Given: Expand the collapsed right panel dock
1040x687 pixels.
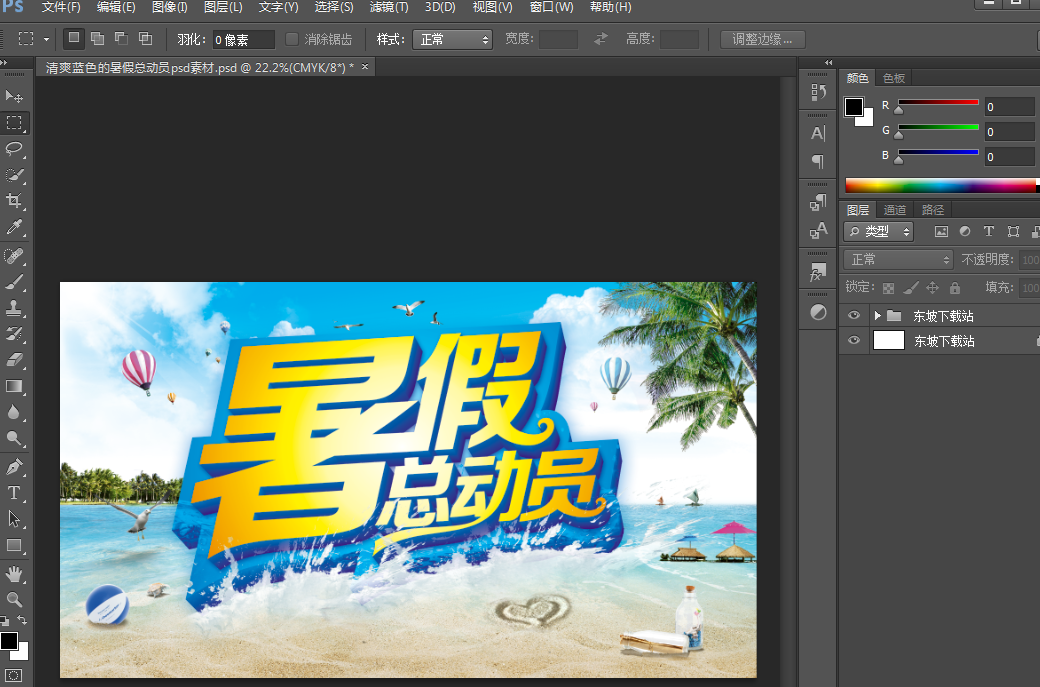Looking at the screenshot, I should [x=828, y=62].
